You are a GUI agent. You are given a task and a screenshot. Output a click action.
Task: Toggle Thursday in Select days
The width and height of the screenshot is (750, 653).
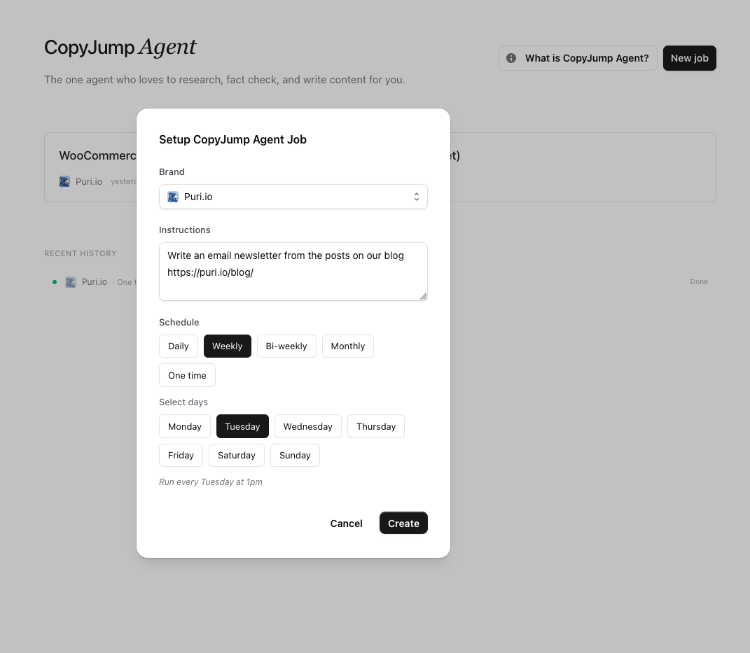tap(376, 426)
